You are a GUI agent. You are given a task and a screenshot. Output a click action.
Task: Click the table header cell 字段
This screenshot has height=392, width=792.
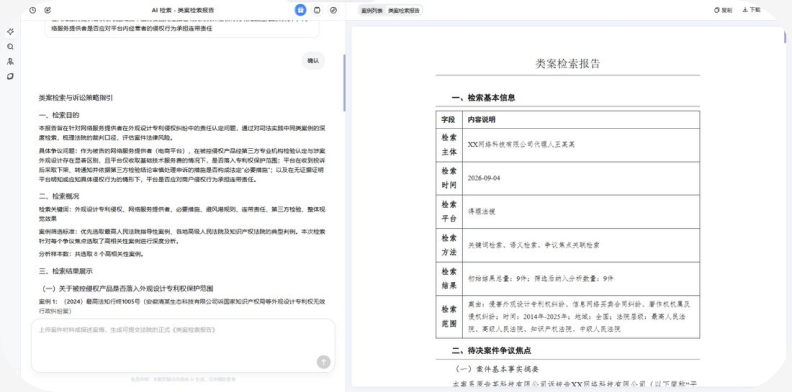449,120
